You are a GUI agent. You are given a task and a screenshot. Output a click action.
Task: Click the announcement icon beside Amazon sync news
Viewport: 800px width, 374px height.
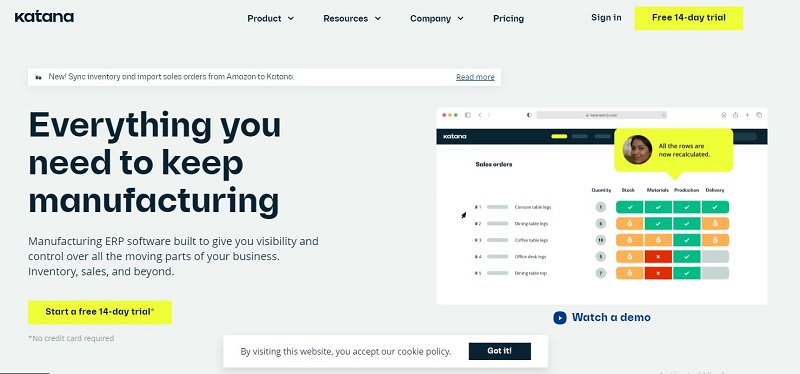[38, 78]
